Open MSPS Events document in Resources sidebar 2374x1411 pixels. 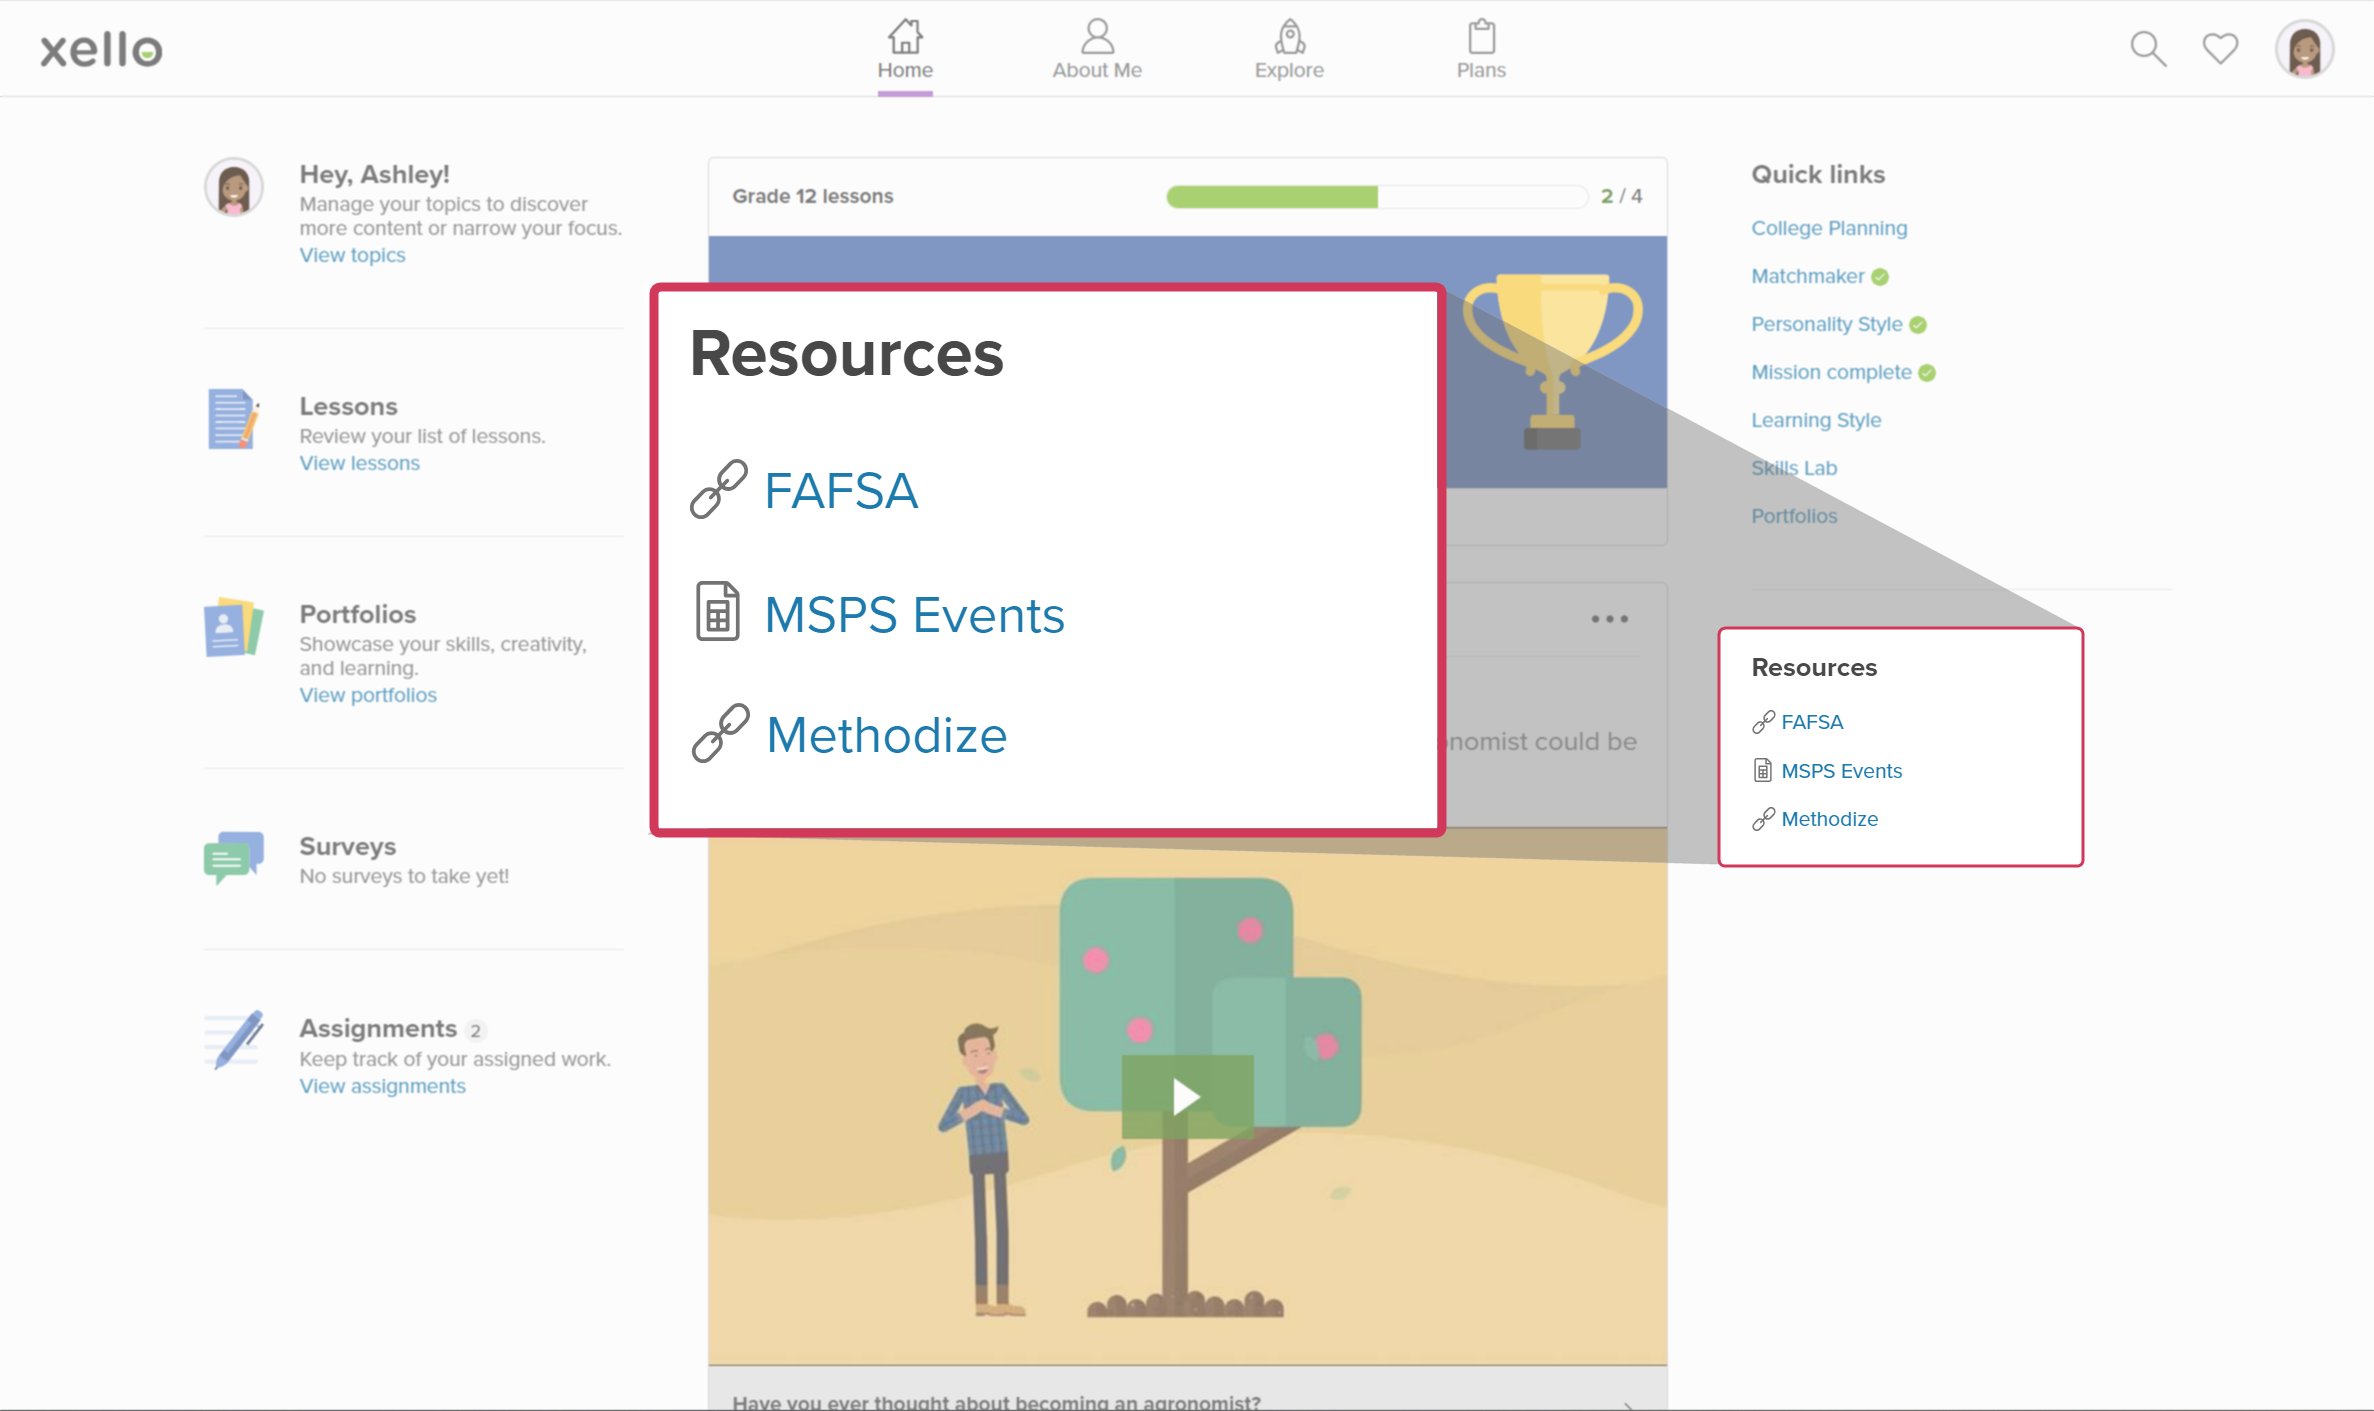[1840, 771]
